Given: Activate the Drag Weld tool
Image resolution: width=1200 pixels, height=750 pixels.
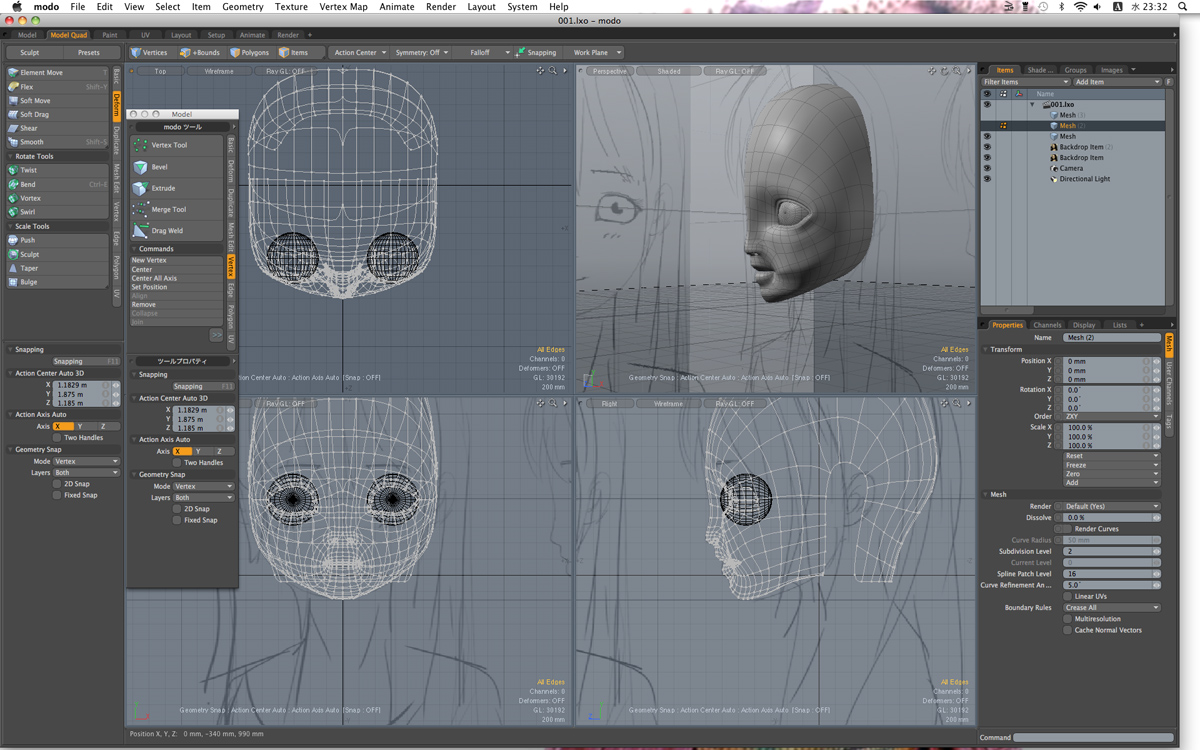Looking at the screenshot, I should click(166, 231).
